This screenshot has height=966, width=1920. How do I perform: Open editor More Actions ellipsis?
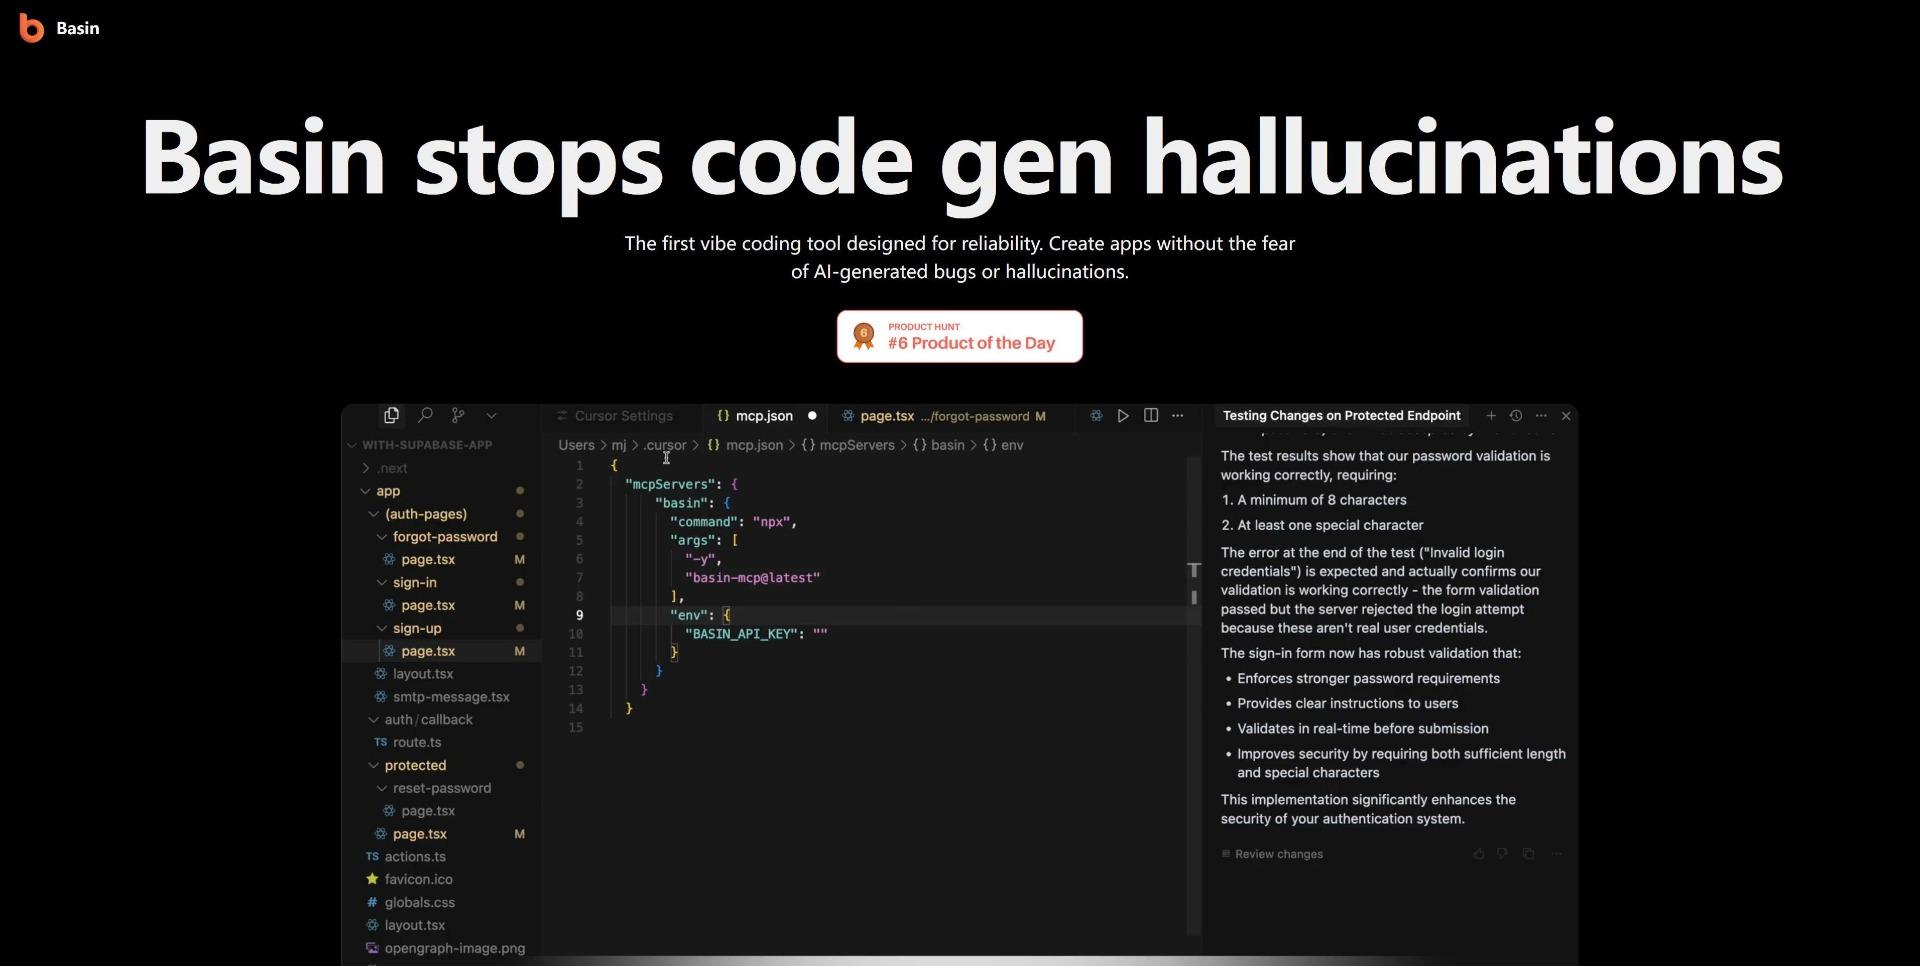point(1178,416)
